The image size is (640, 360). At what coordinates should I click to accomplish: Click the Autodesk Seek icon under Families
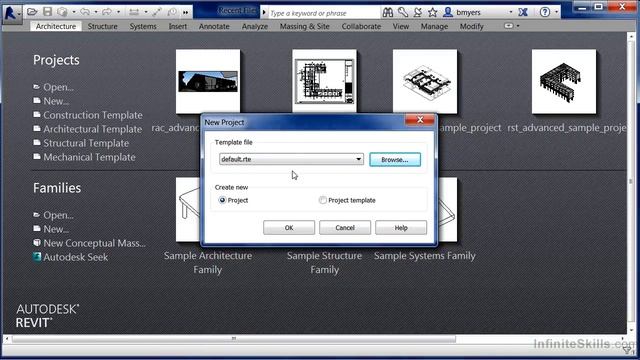(37, 257)
